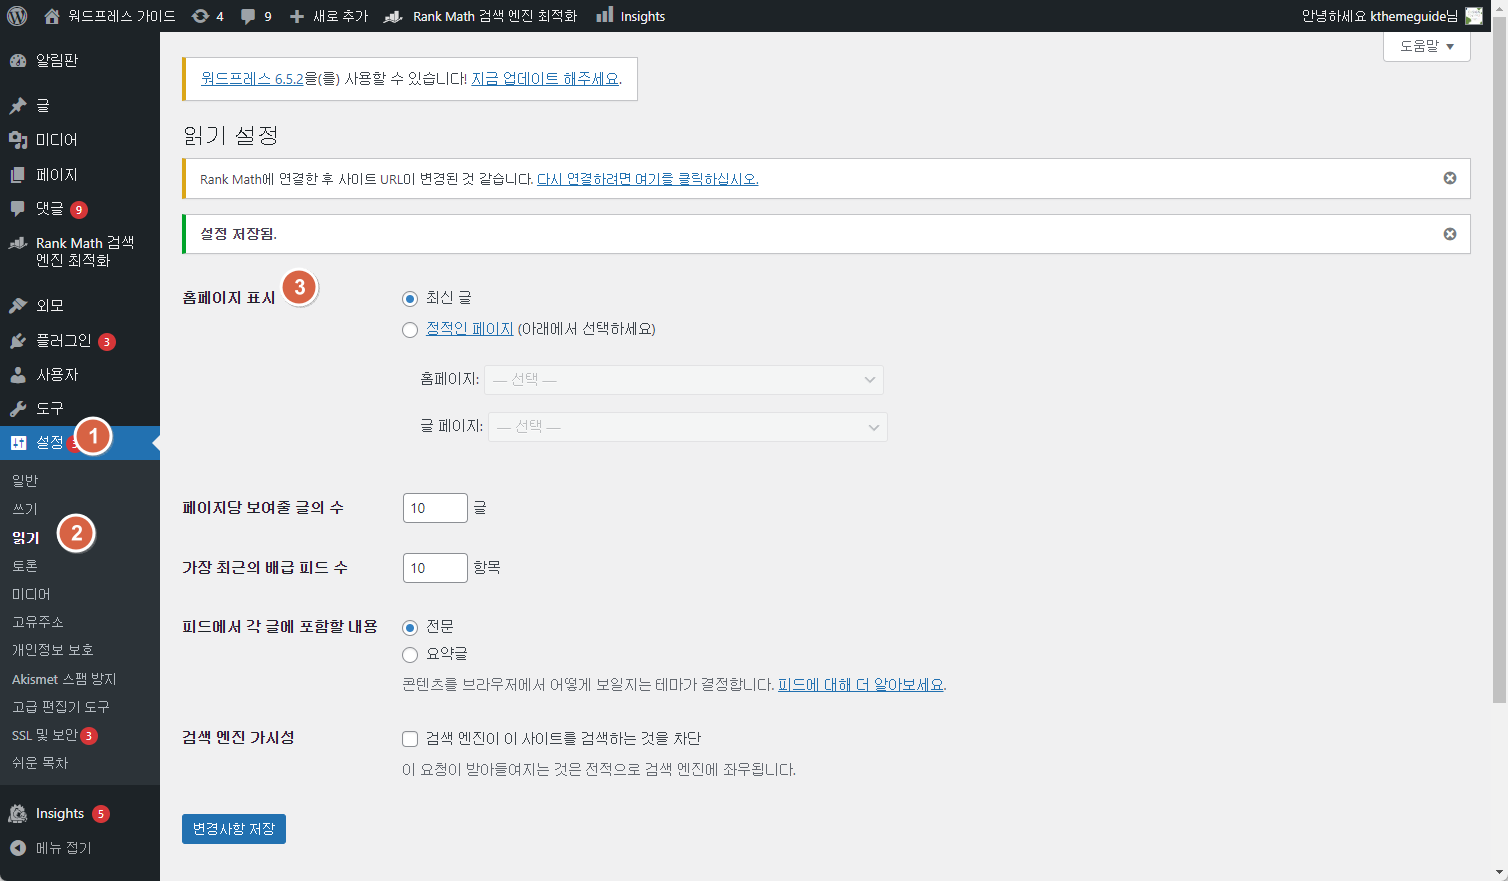Image resolution: width=1508 pixels, height=881 pixels.
Task: Click the 설정 settings icon in sidebar
Action: [x=18, y=443]
